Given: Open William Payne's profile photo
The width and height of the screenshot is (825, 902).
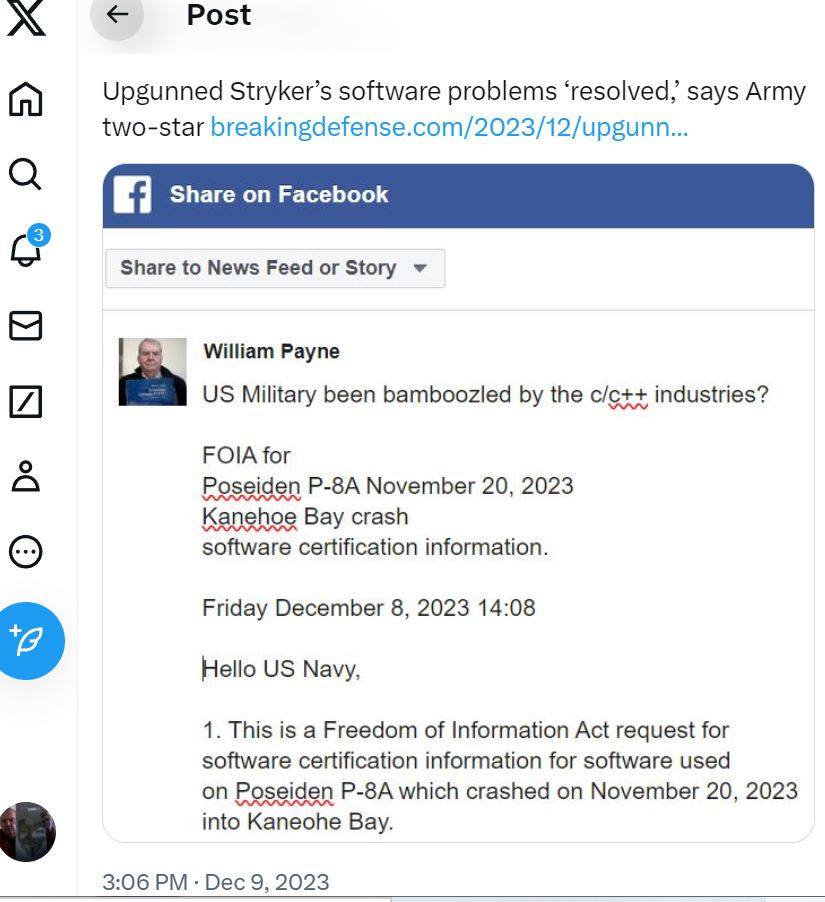Looking at the screenshot, I should click(152, 372).
